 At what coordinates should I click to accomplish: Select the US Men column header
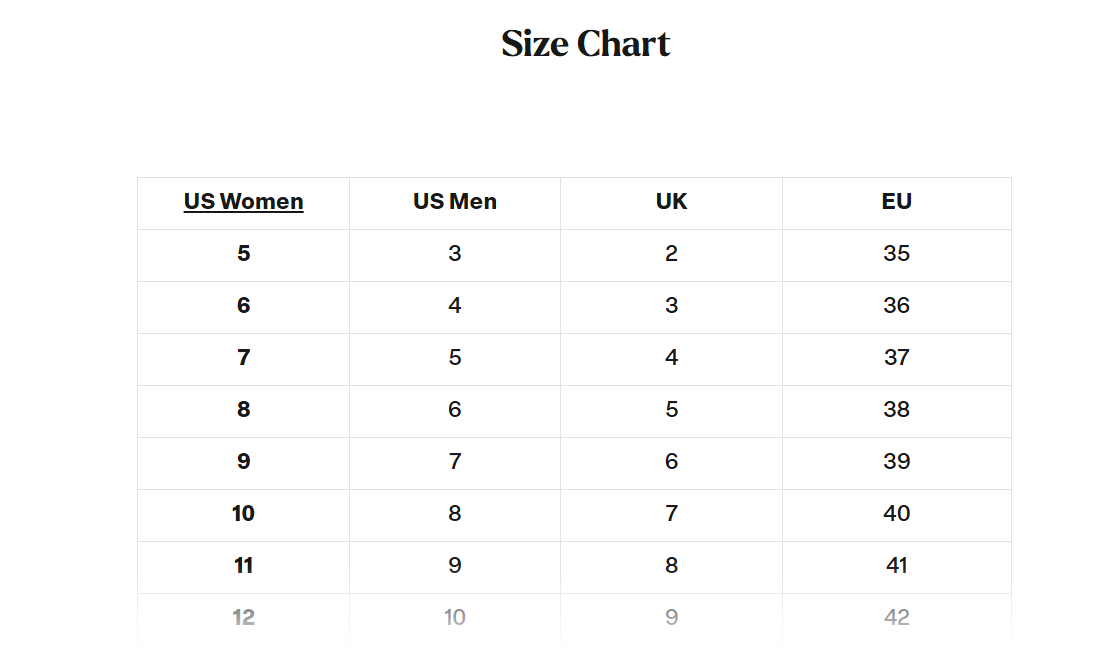(455, 202)
